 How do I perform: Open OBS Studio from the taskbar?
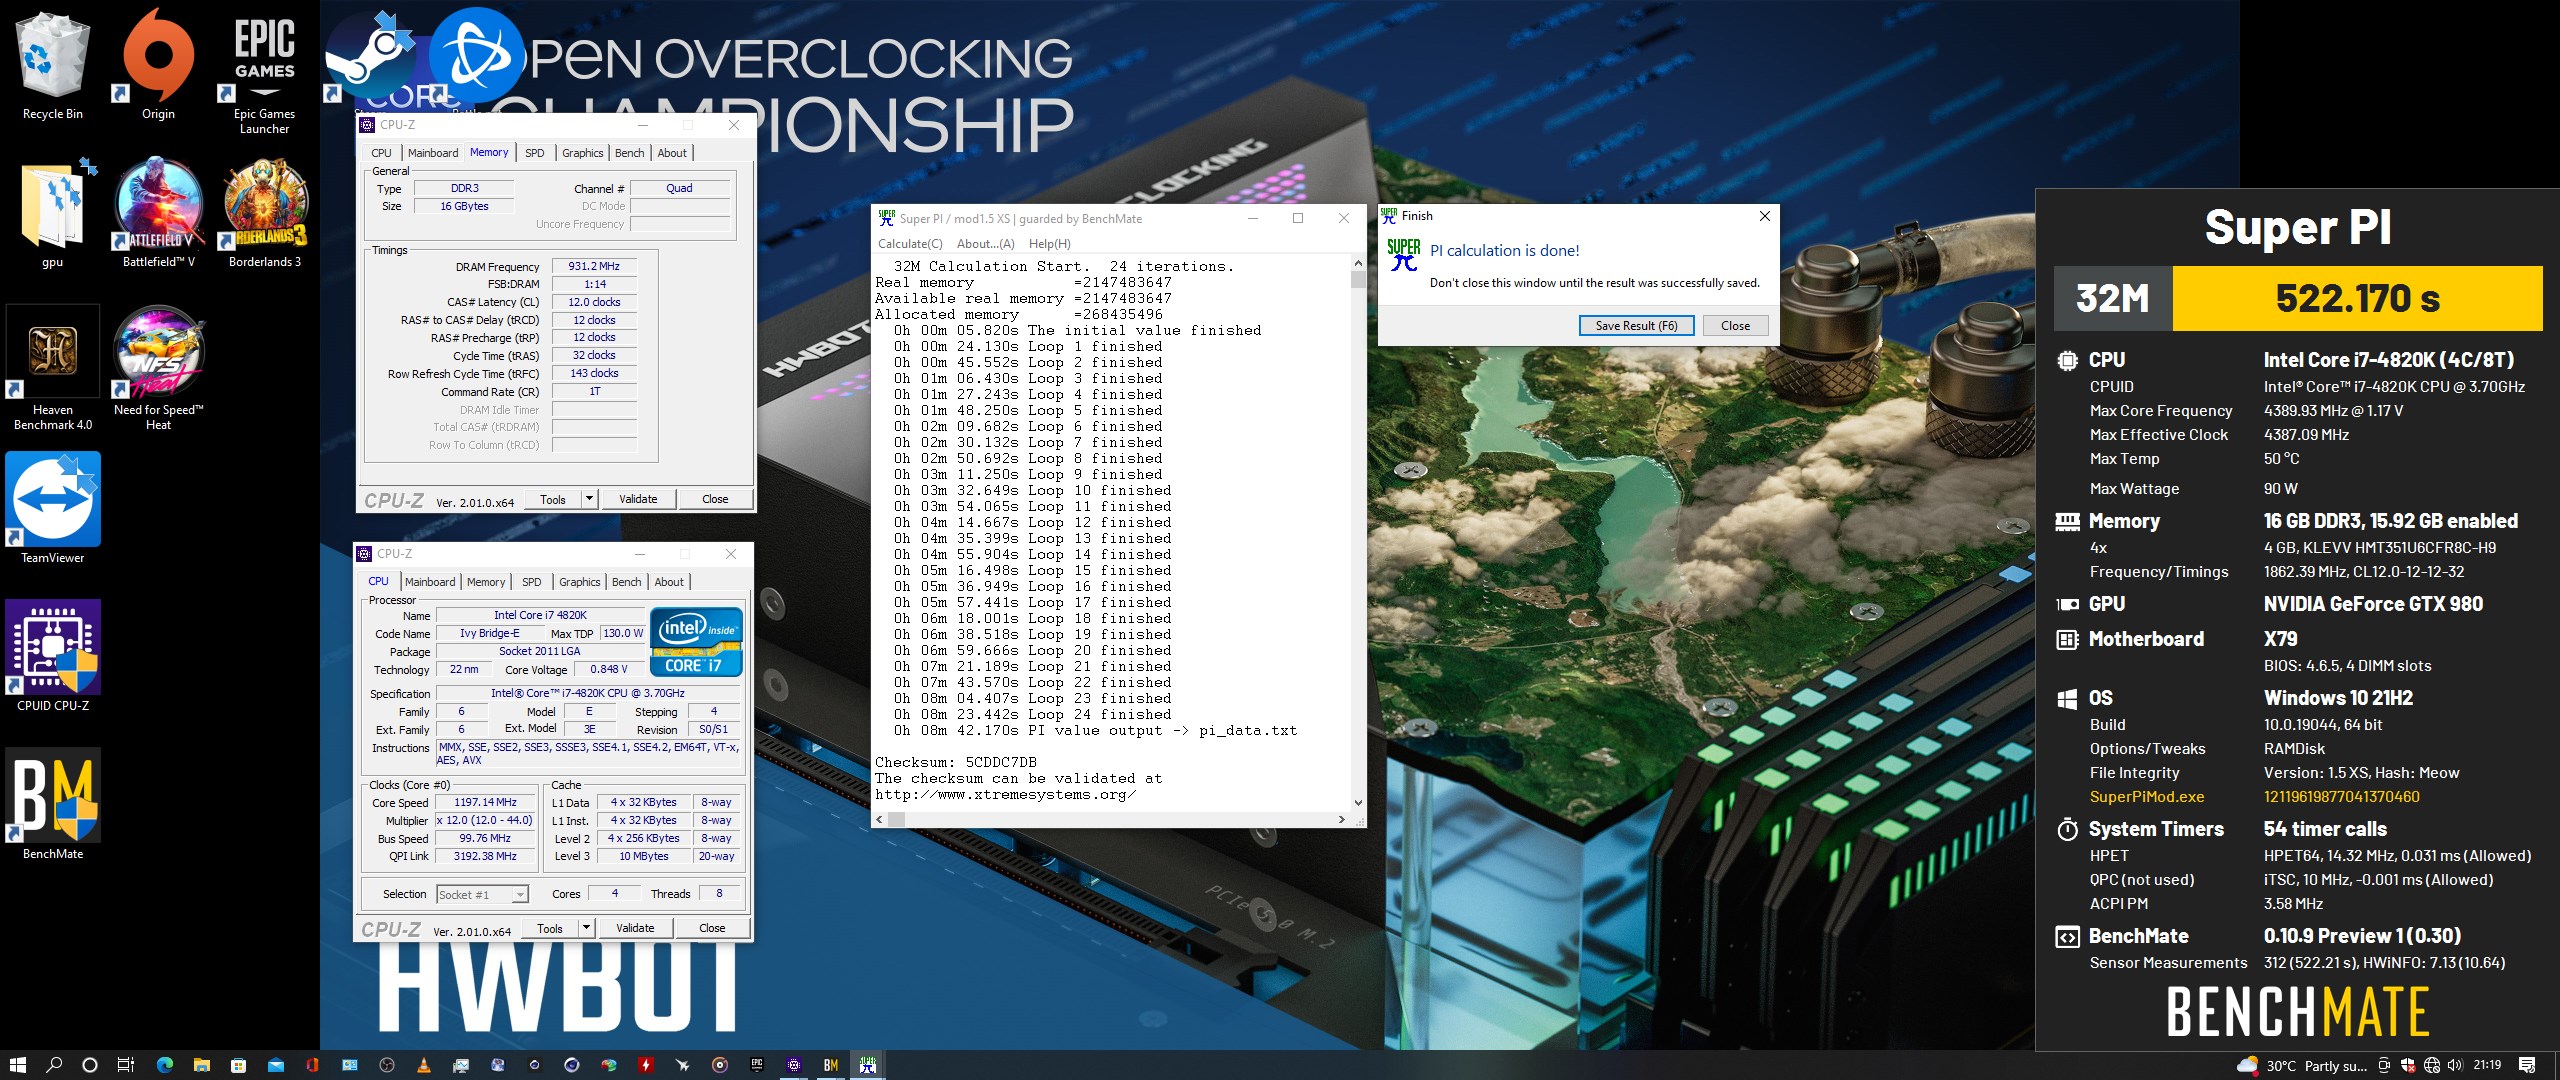point(386,1065)
